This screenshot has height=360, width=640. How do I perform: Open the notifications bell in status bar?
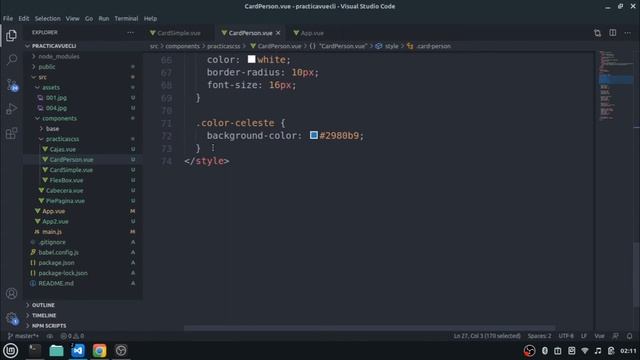tap(629, 336)
